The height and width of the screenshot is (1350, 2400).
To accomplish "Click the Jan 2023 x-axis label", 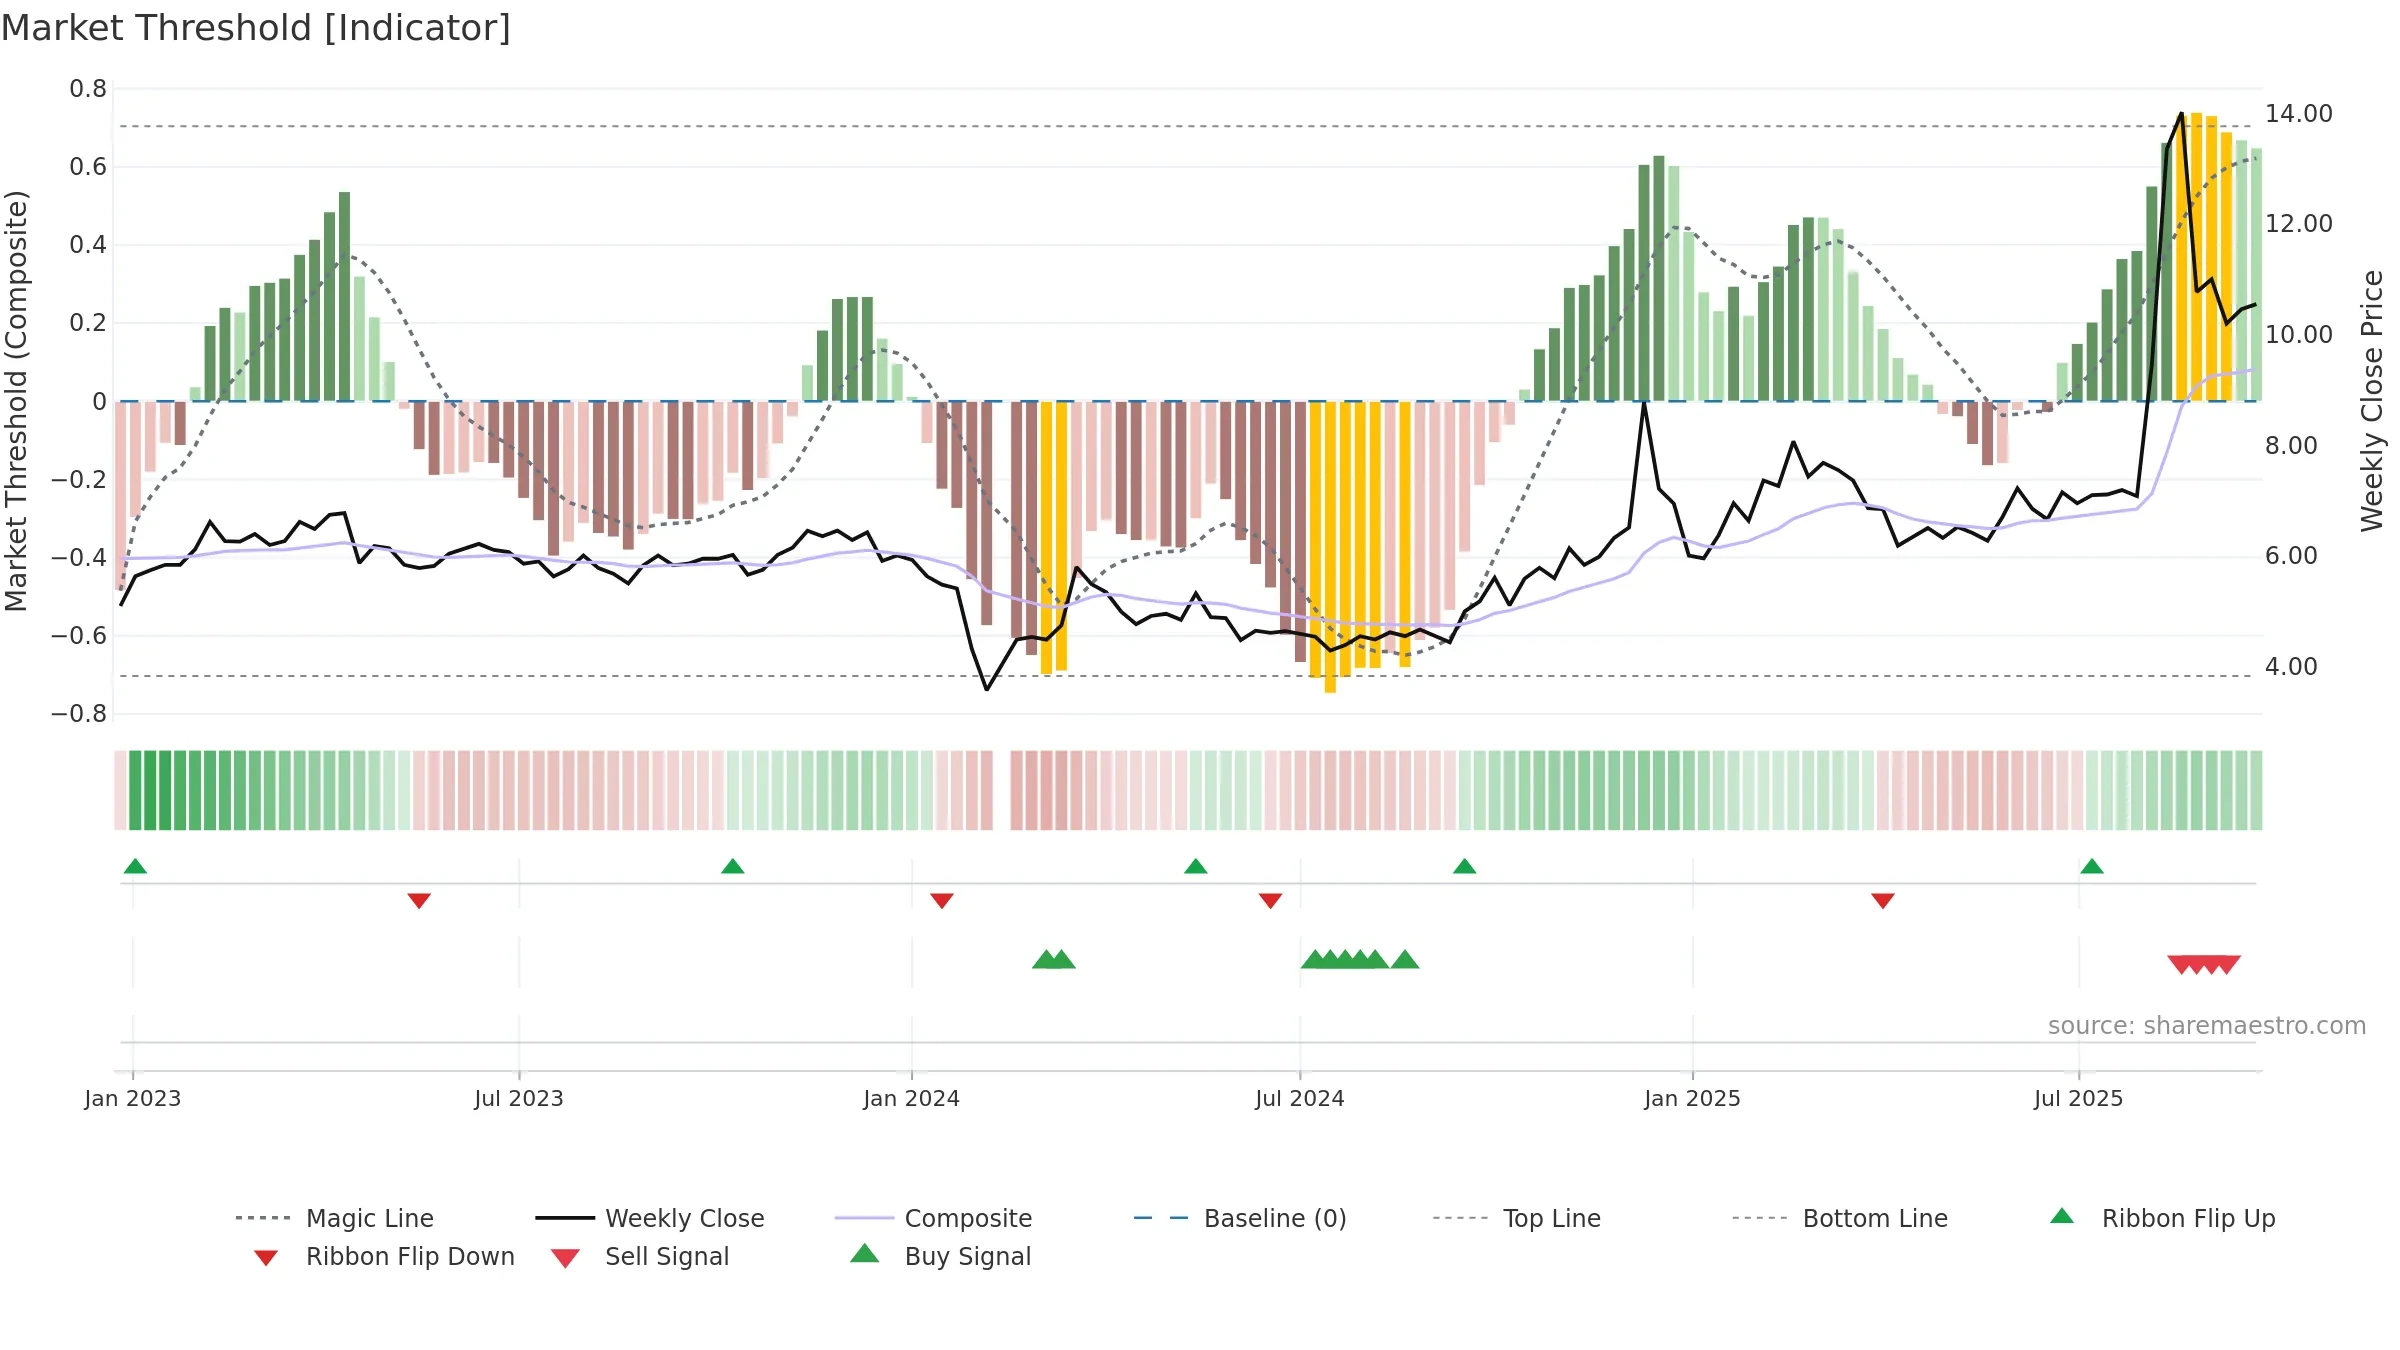I will point(133,1099).
